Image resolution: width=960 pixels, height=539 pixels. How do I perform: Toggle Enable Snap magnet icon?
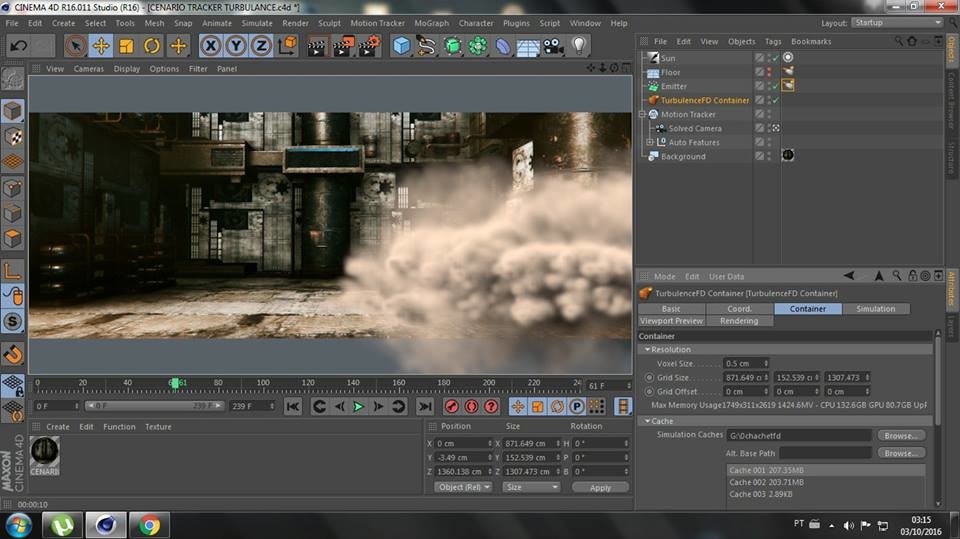pyautogui.click(x=12, y=355)
